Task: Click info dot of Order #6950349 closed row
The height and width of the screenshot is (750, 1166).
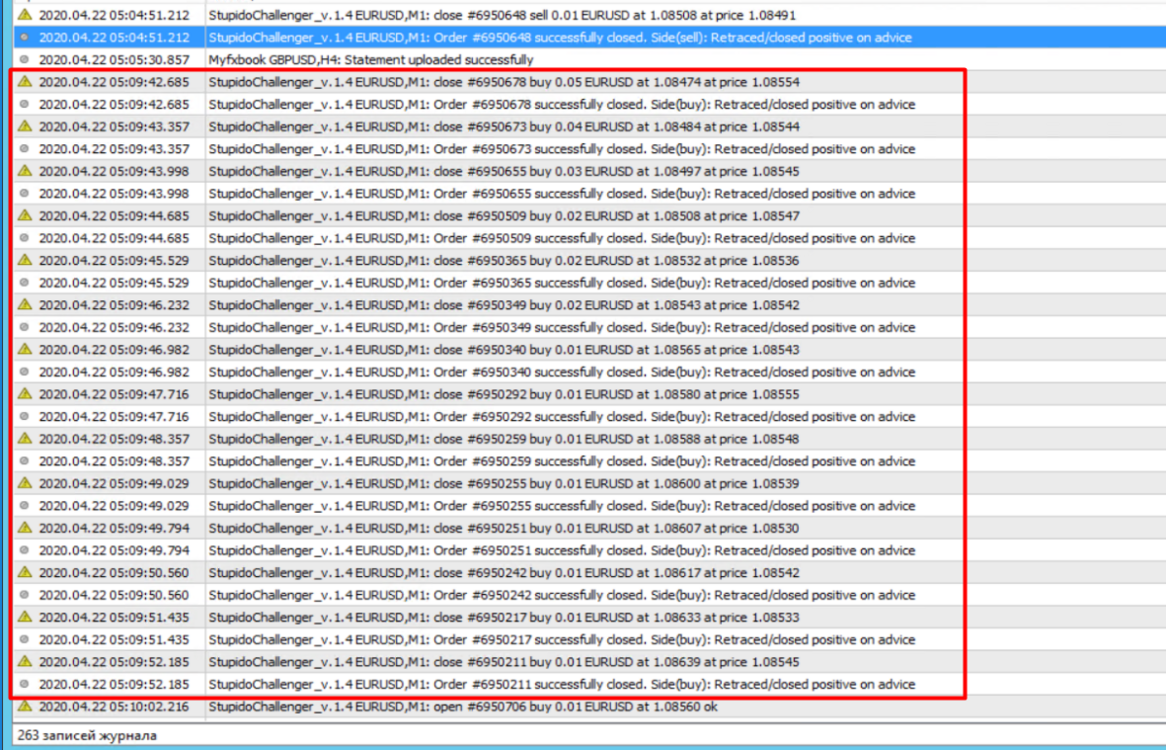Action: (25, 327)
